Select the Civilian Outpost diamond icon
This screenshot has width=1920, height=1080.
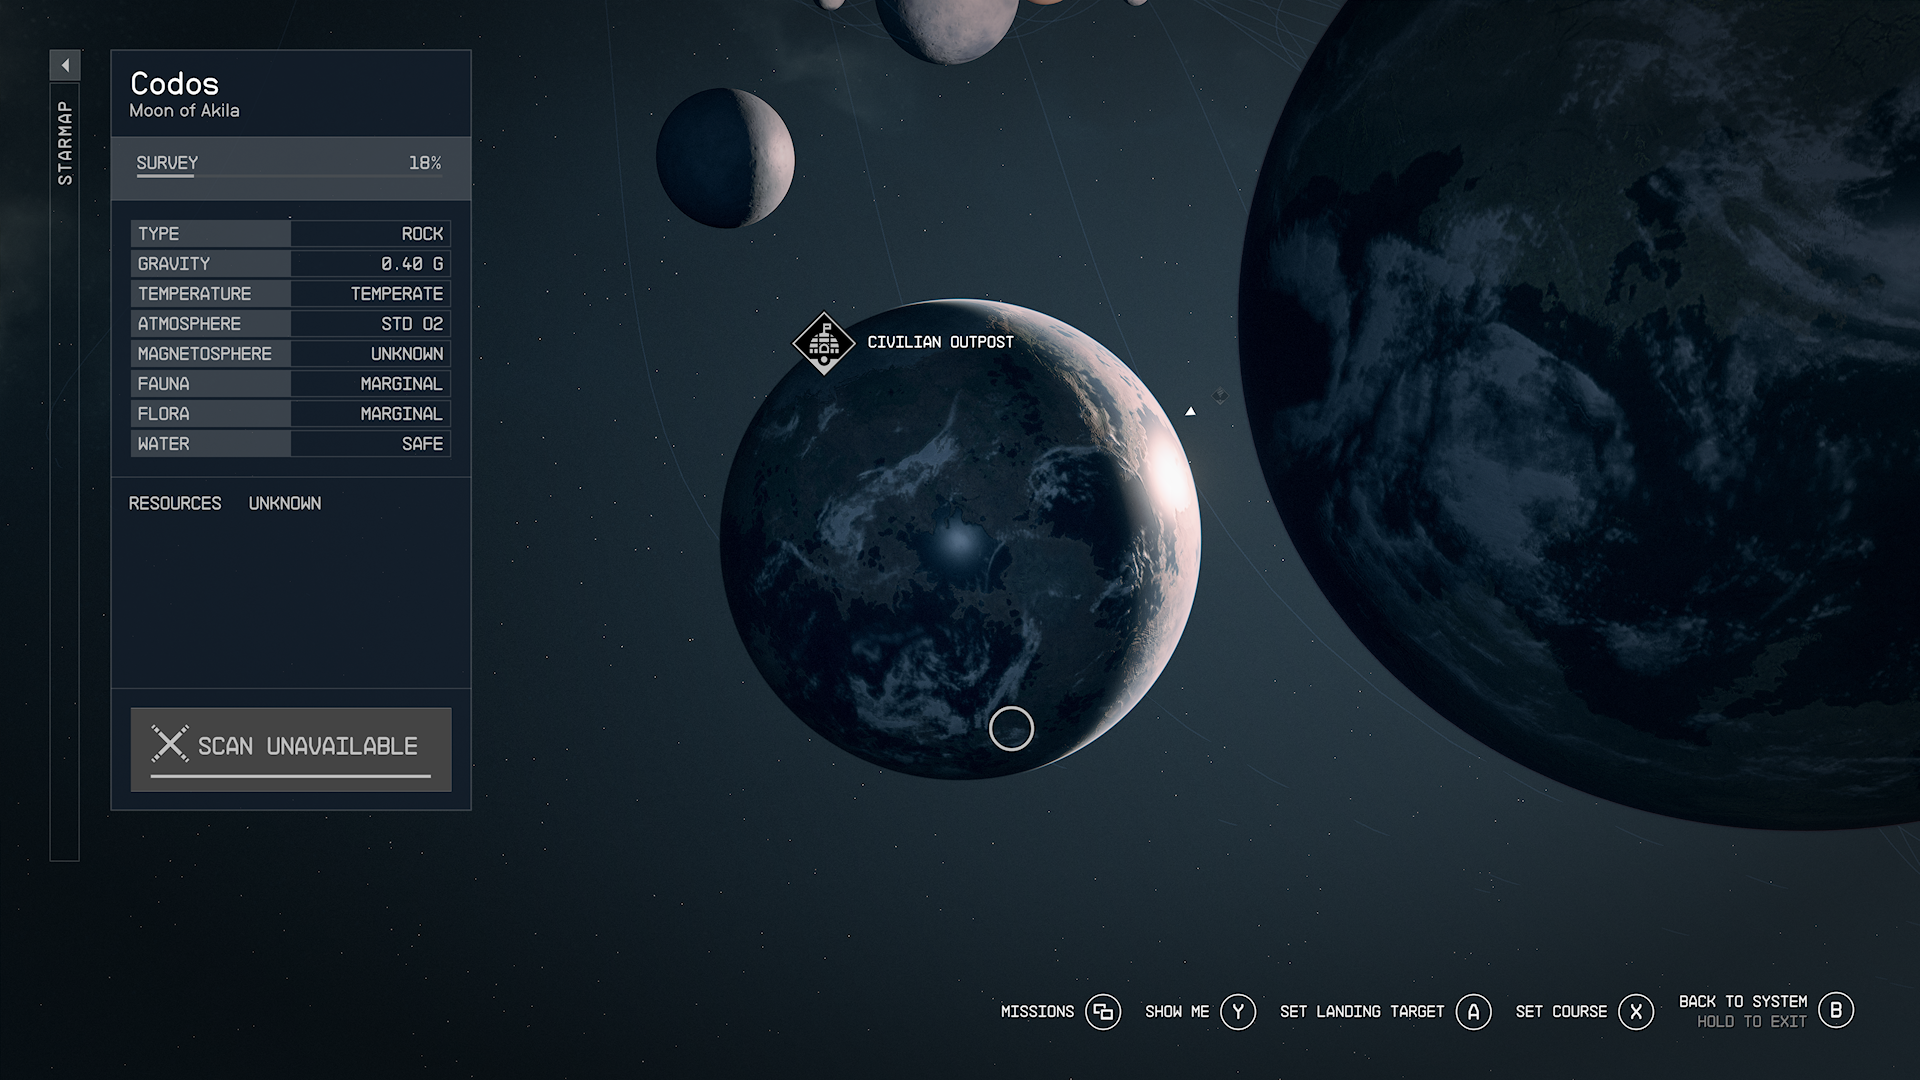[824, 343]
